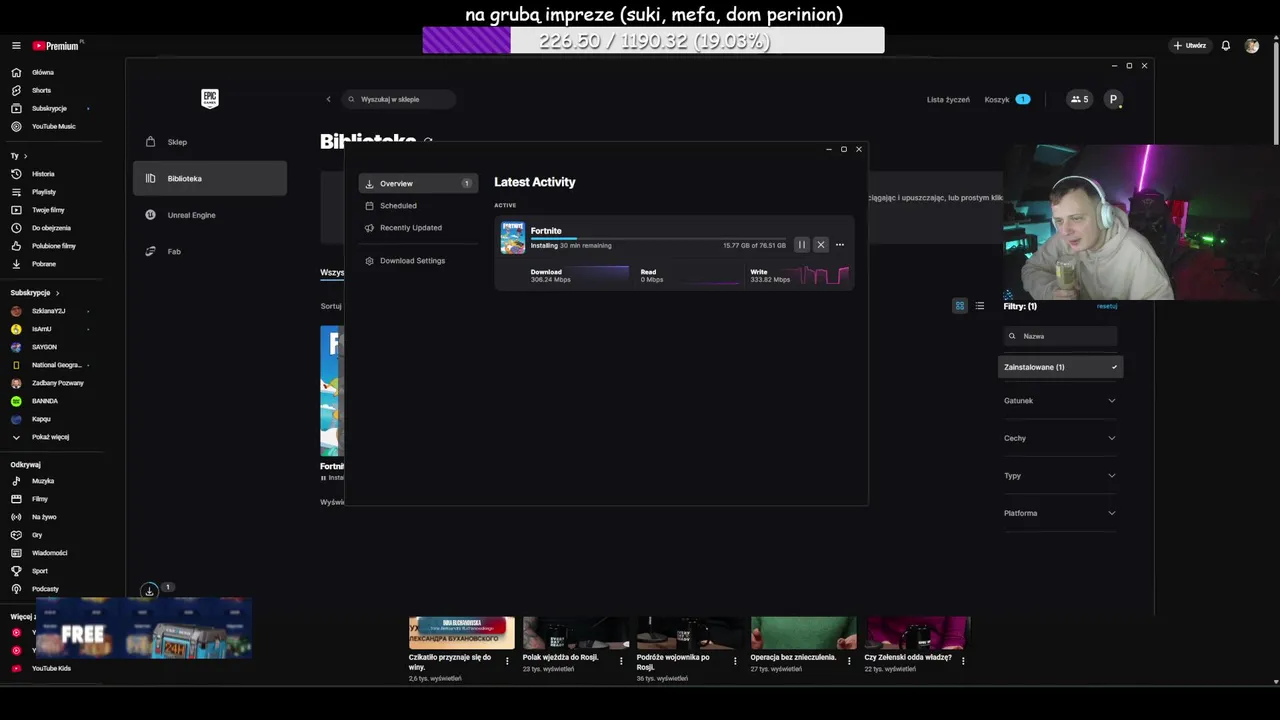Switch the library to list view
The width and height of the screenshot is (1280, 720).
pos(980,306)
